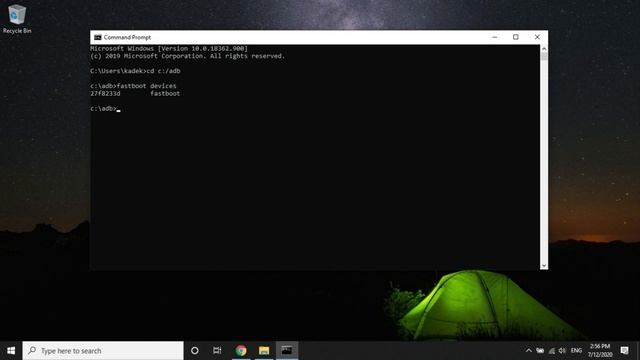This screenshot has height=360, width=640.
Task: Open the network tray icon
Action: (x=552, y=351)
